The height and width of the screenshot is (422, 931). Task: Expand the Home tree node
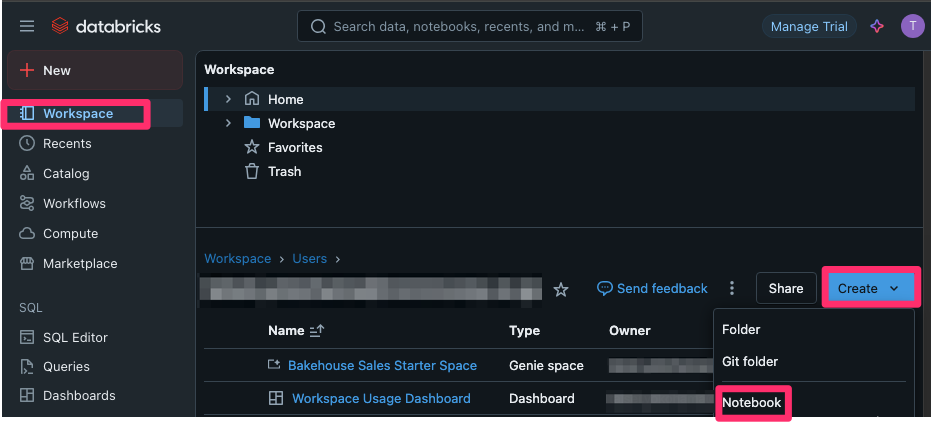pyautogui.click(x=229, y=99)
